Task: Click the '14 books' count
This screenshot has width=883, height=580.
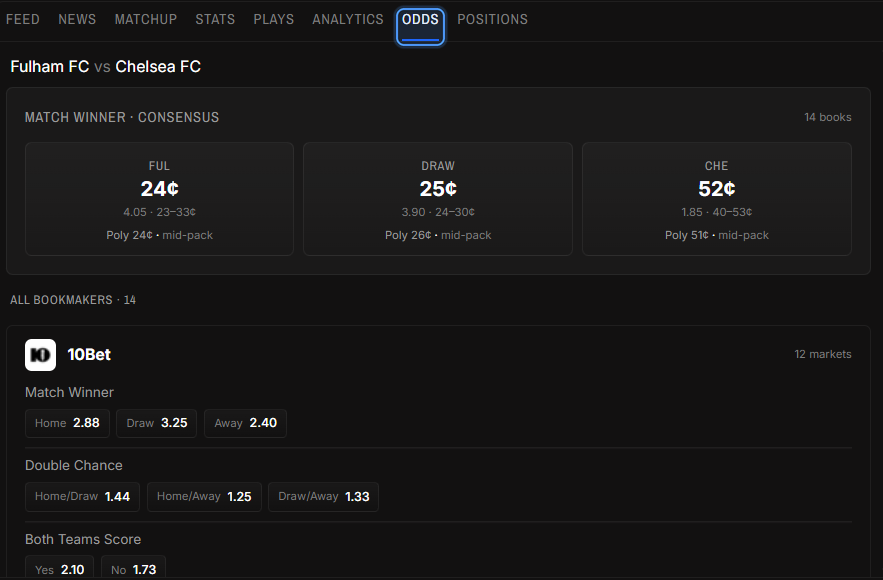Action: click(827, 117)
